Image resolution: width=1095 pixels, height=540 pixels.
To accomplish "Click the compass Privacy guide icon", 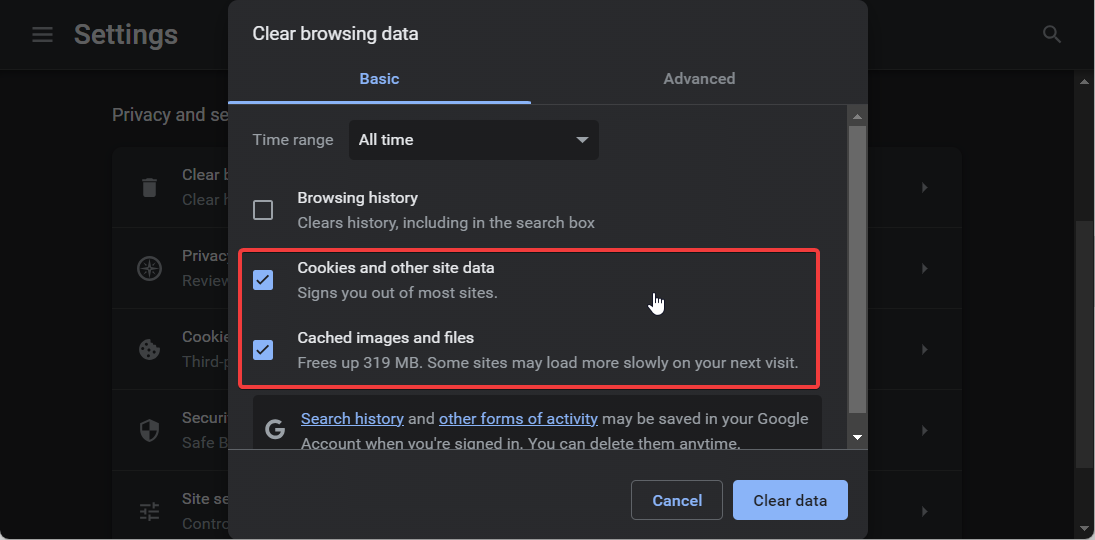I will point(149,268).
